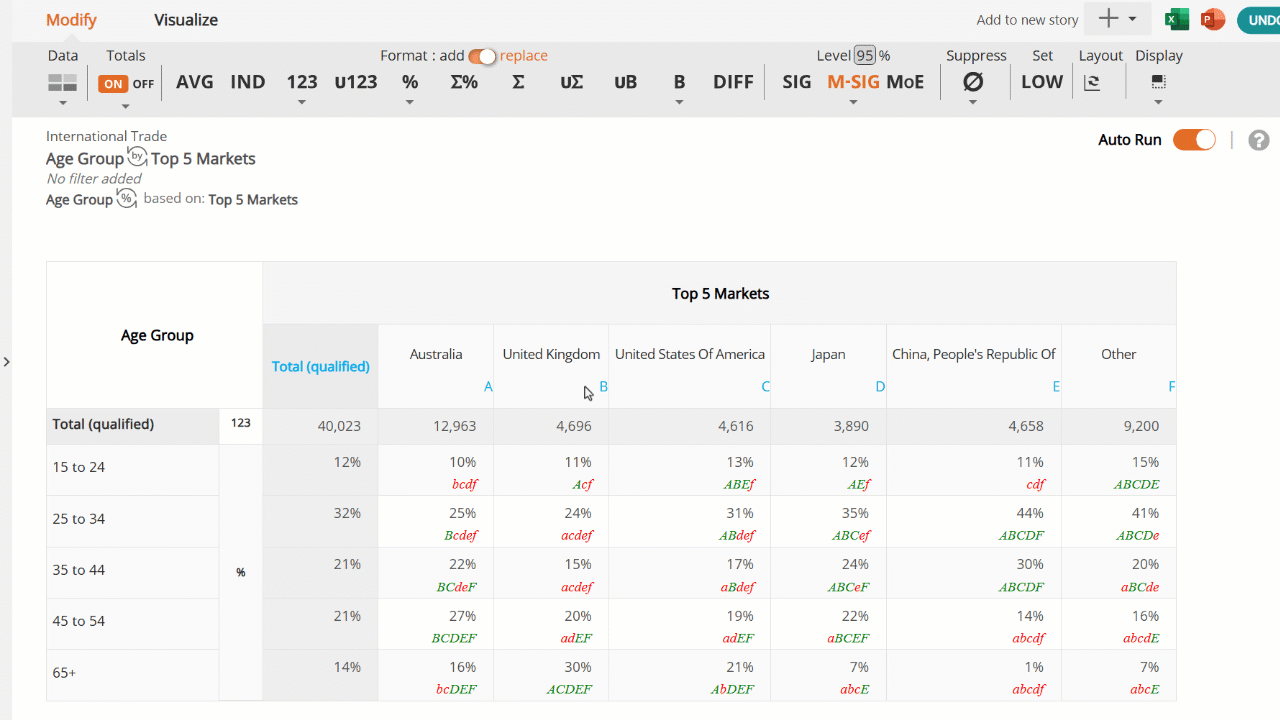Screen dimensions: 1280x720
Task: Open the help question mark icon
Action: click(1259, 140)
